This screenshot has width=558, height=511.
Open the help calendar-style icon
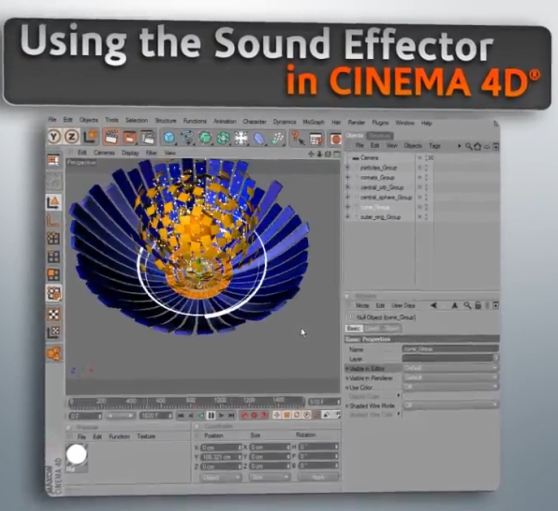[316, 139]
